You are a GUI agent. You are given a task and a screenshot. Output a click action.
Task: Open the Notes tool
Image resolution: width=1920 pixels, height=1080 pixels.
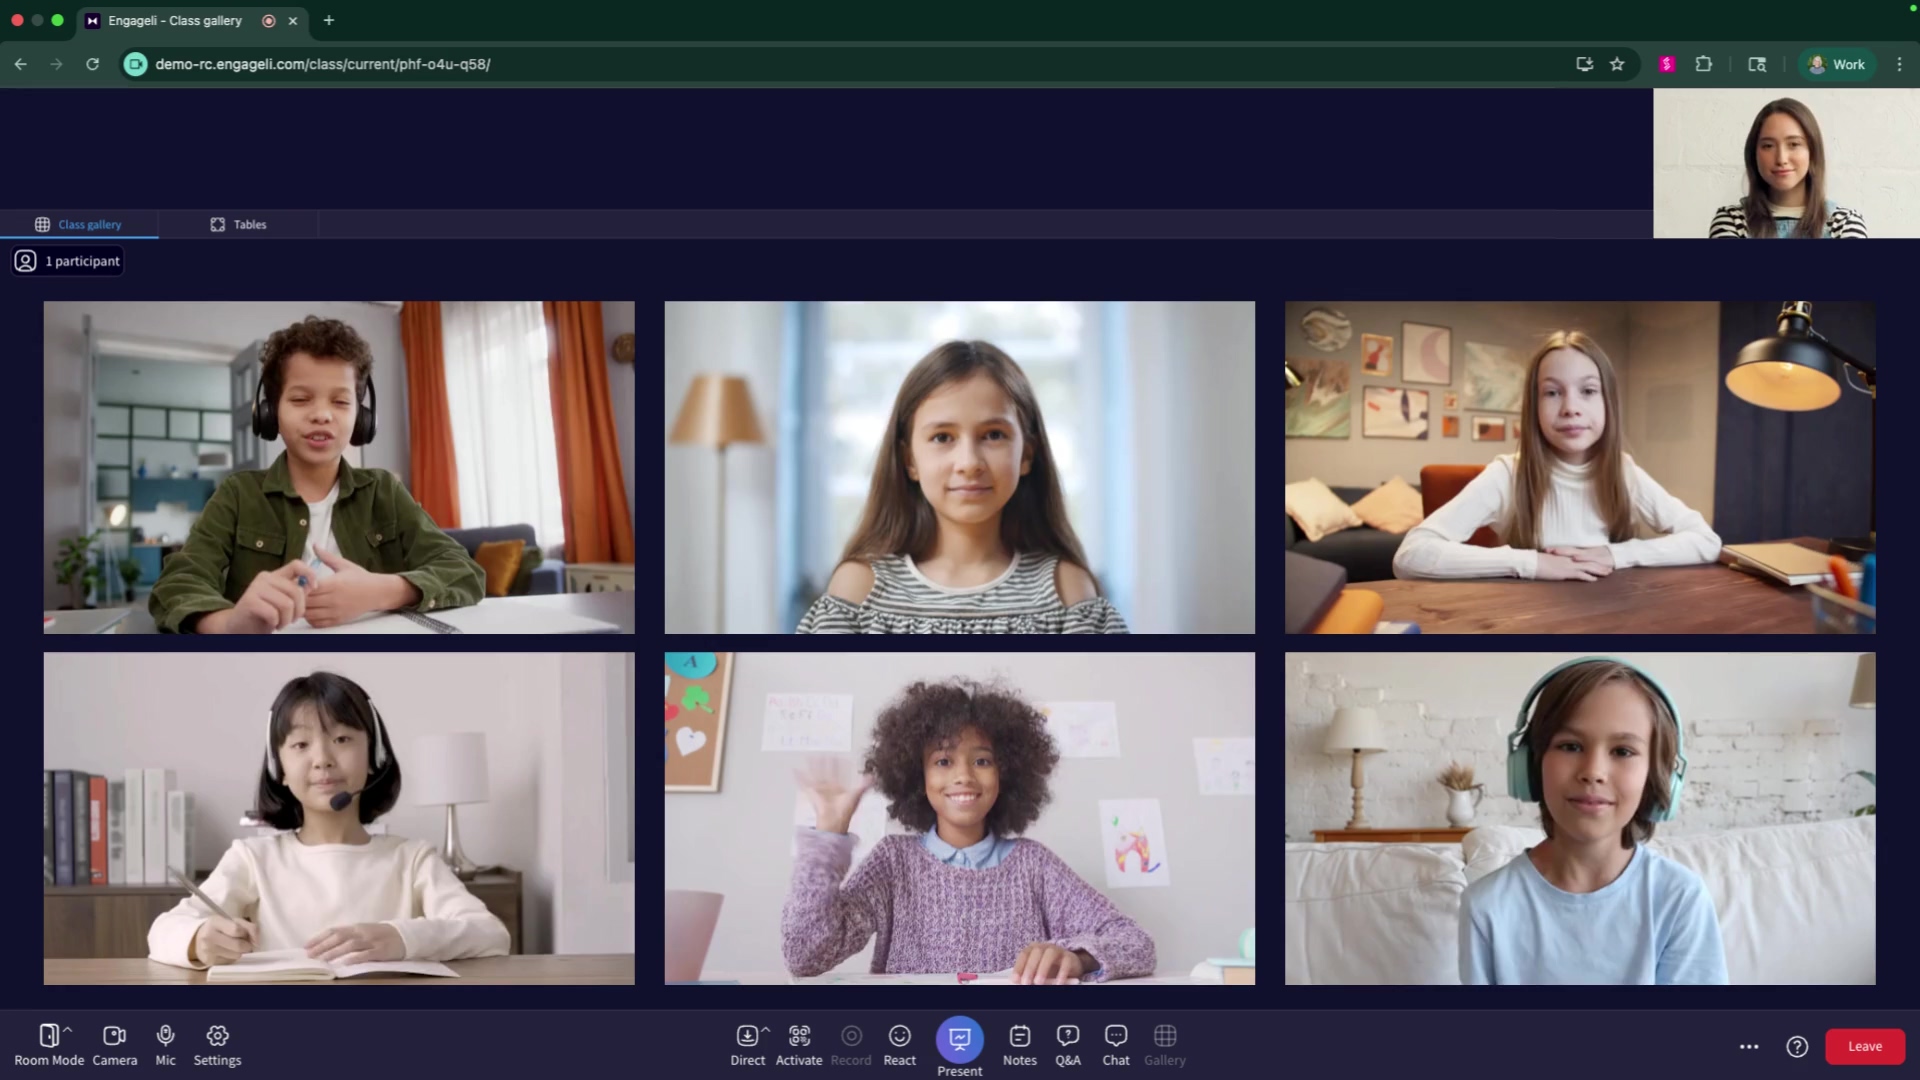[x=1019, y=1045]
